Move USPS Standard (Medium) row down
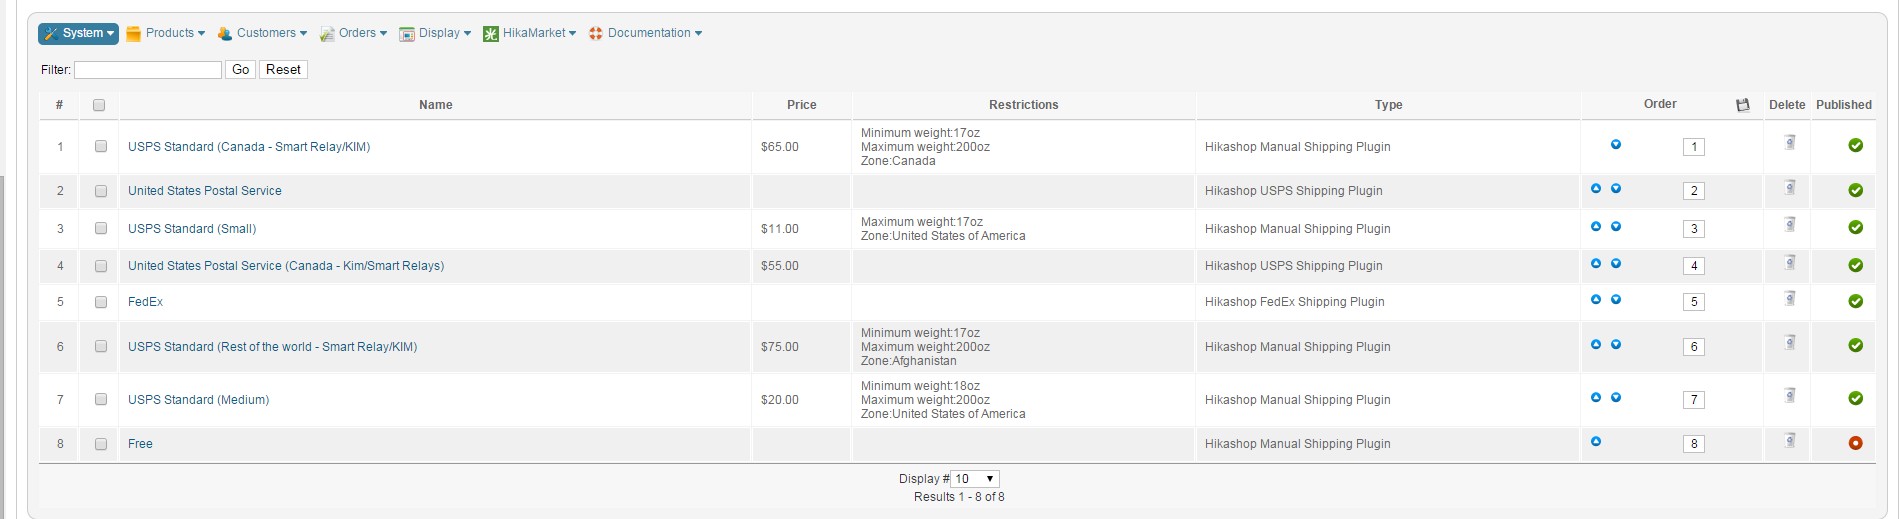Image resolution: width=1901 pixels, height=519 pixels. tap(1616, 398)
